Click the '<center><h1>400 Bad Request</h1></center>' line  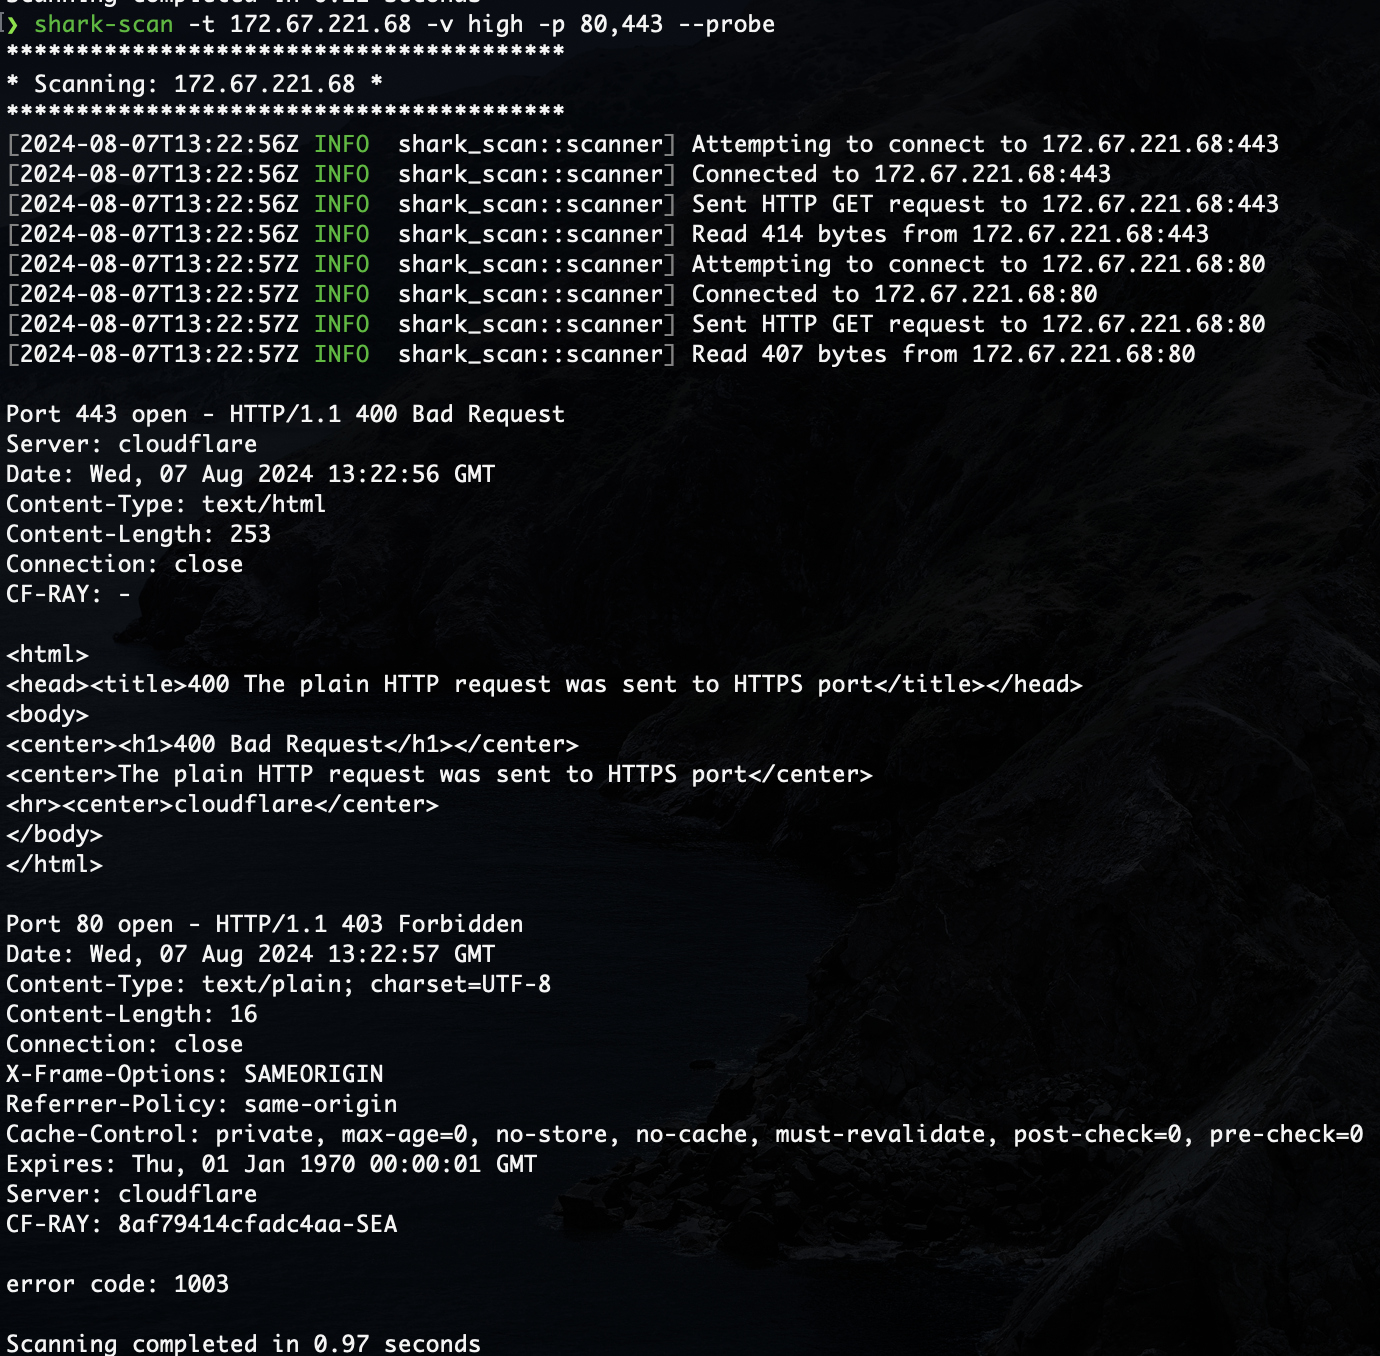(x=292, y=744)
